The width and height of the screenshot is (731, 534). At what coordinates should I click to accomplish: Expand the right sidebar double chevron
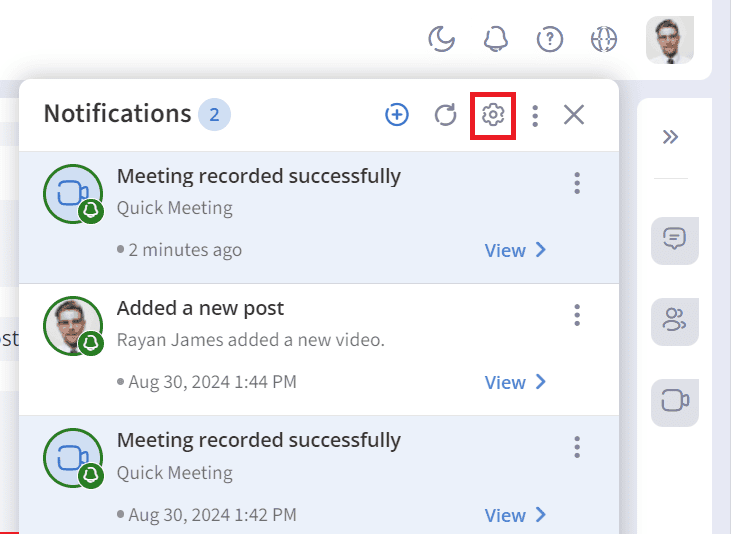(671, 137)
